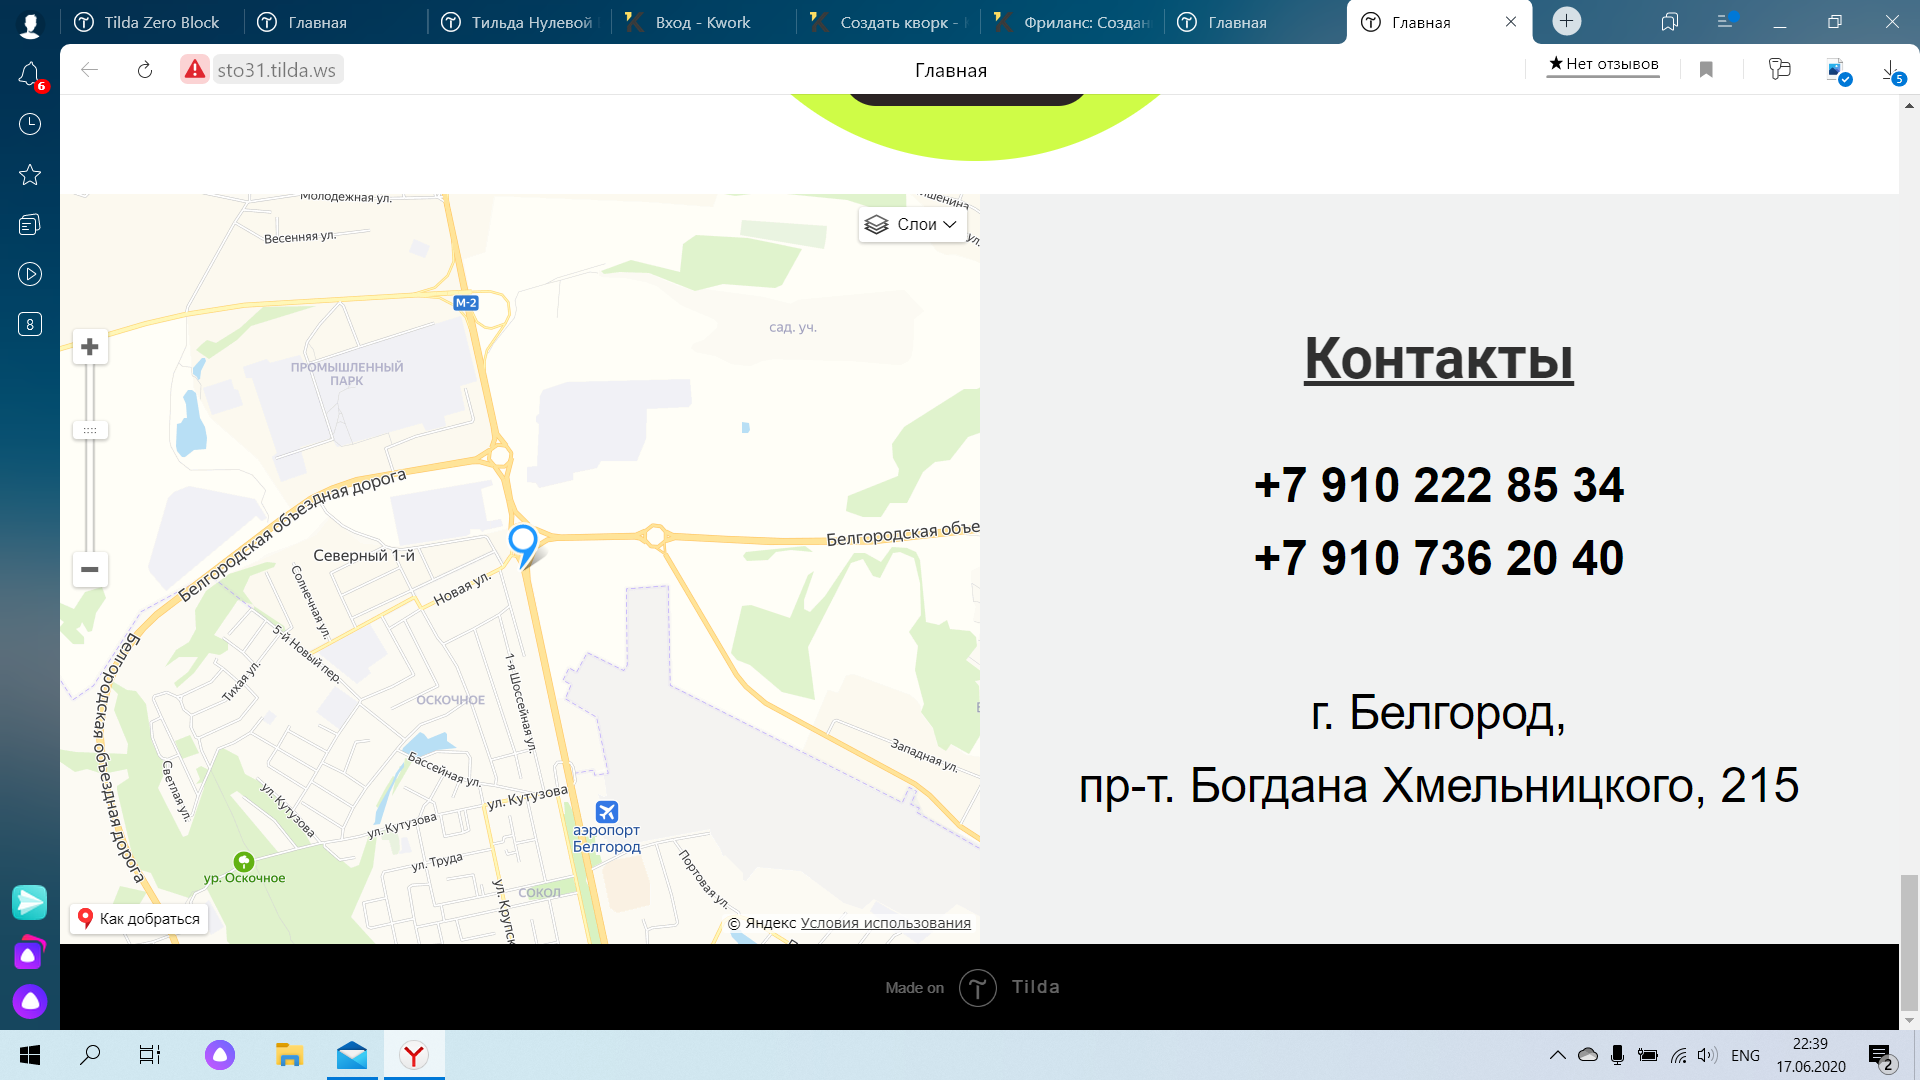This screenshot has height=1080, width=1920.
Task: Open collections icon in sidebar
Action: tap(30, 225)
